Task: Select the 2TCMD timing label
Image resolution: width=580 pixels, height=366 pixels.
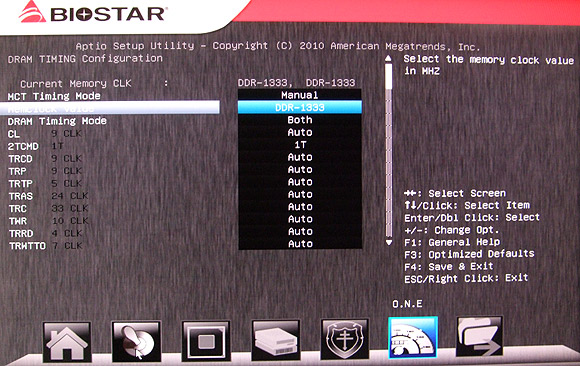Action: pos(23,147)
